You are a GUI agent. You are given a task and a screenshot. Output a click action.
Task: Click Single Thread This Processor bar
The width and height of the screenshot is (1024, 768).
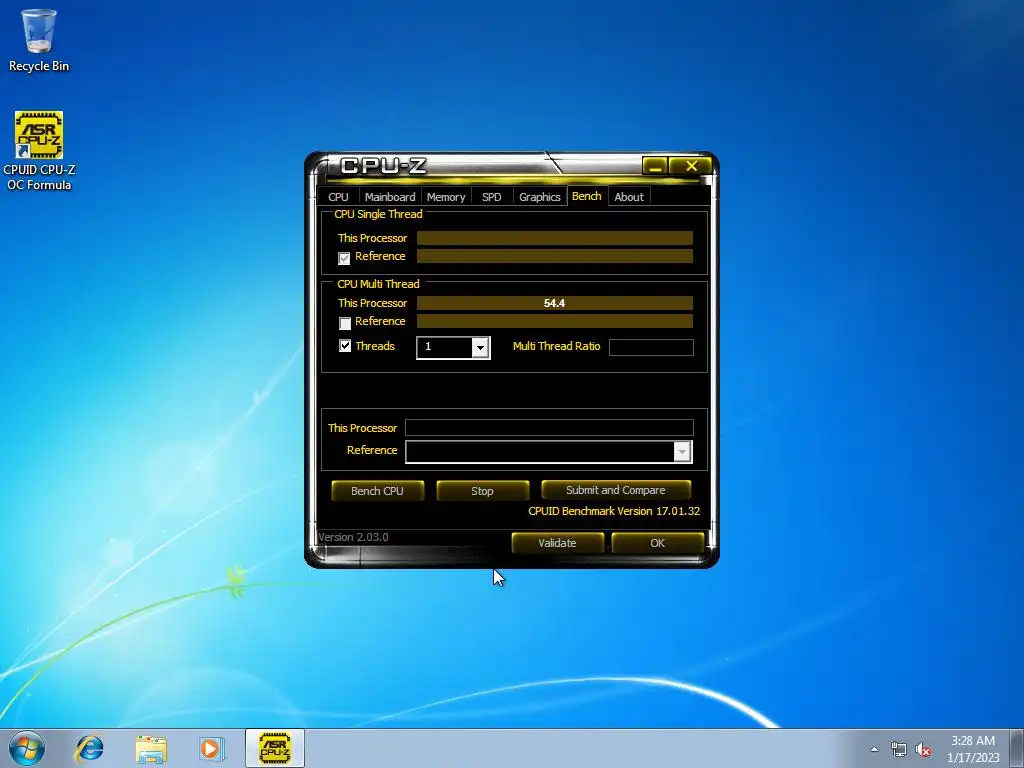click(x=554, y=238)
